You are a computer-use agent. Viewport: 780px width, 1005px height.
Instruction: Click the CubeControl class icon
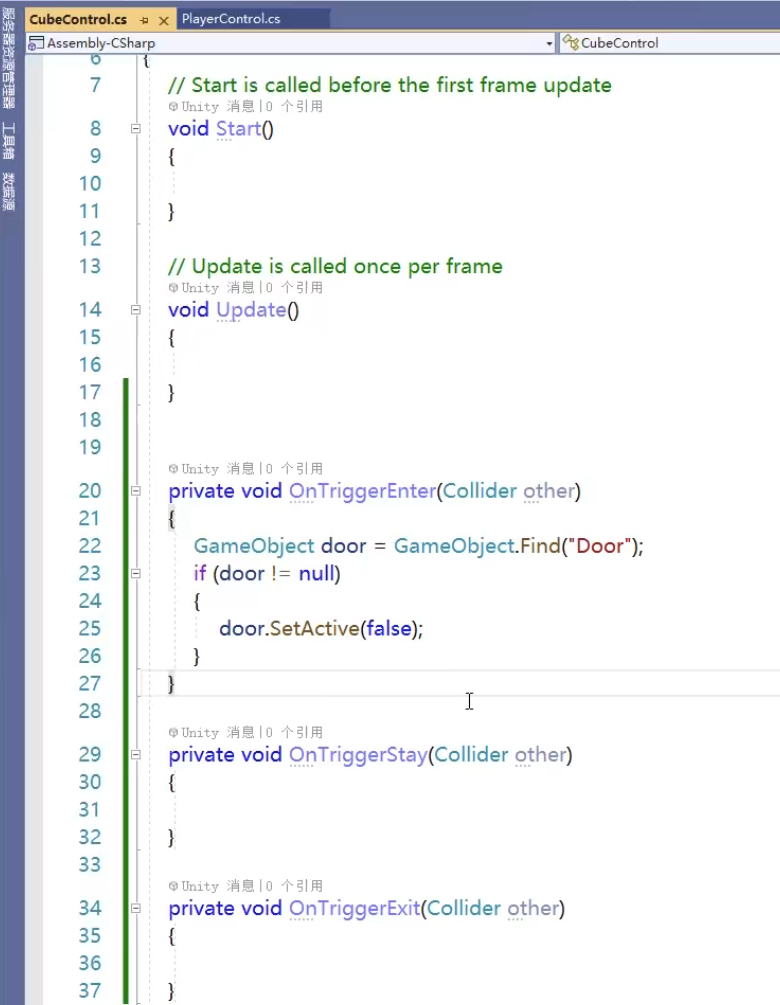pos(570,42)
